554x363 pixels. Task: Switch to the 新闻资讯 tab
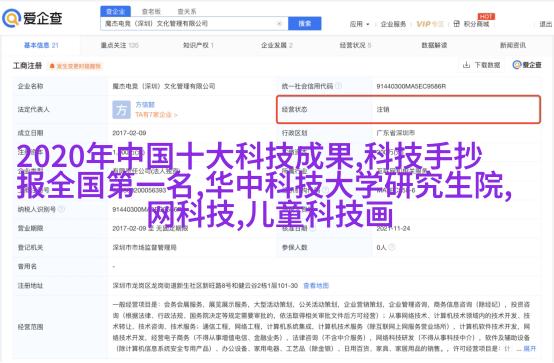(x=513, y=45)
